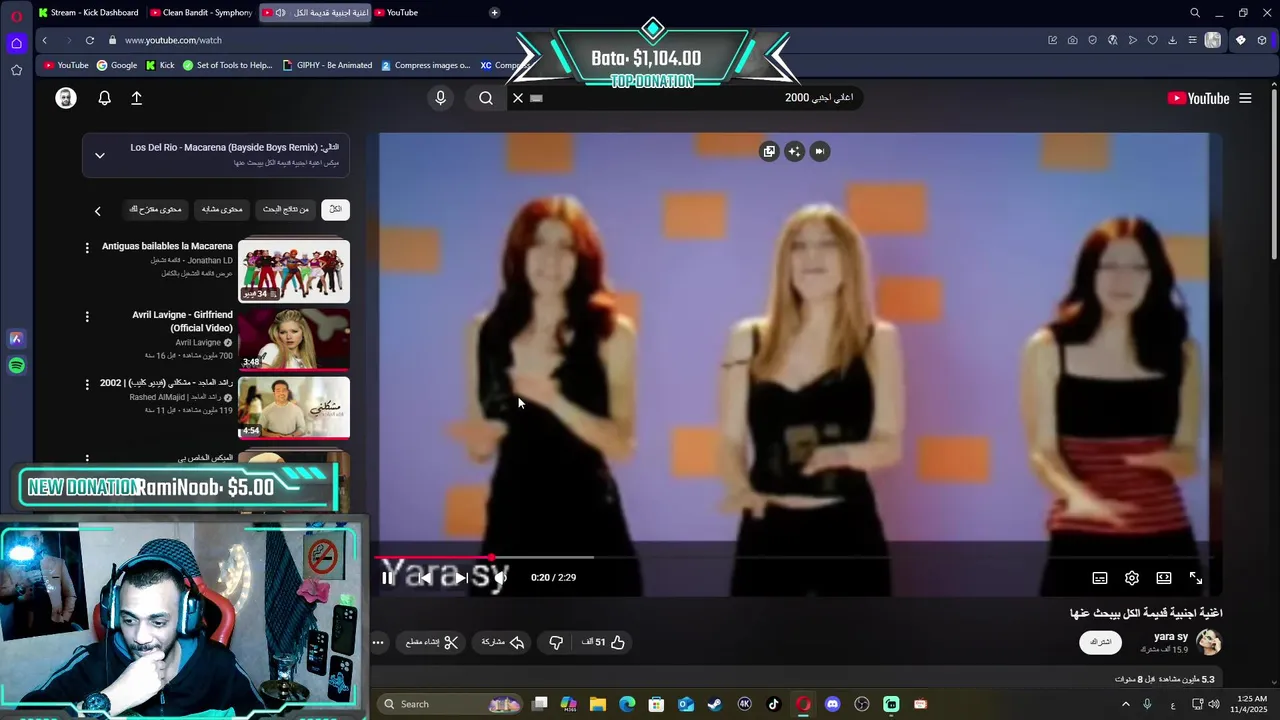
Task: Clear the YouTube search box with X
Action: click(518, 98)
